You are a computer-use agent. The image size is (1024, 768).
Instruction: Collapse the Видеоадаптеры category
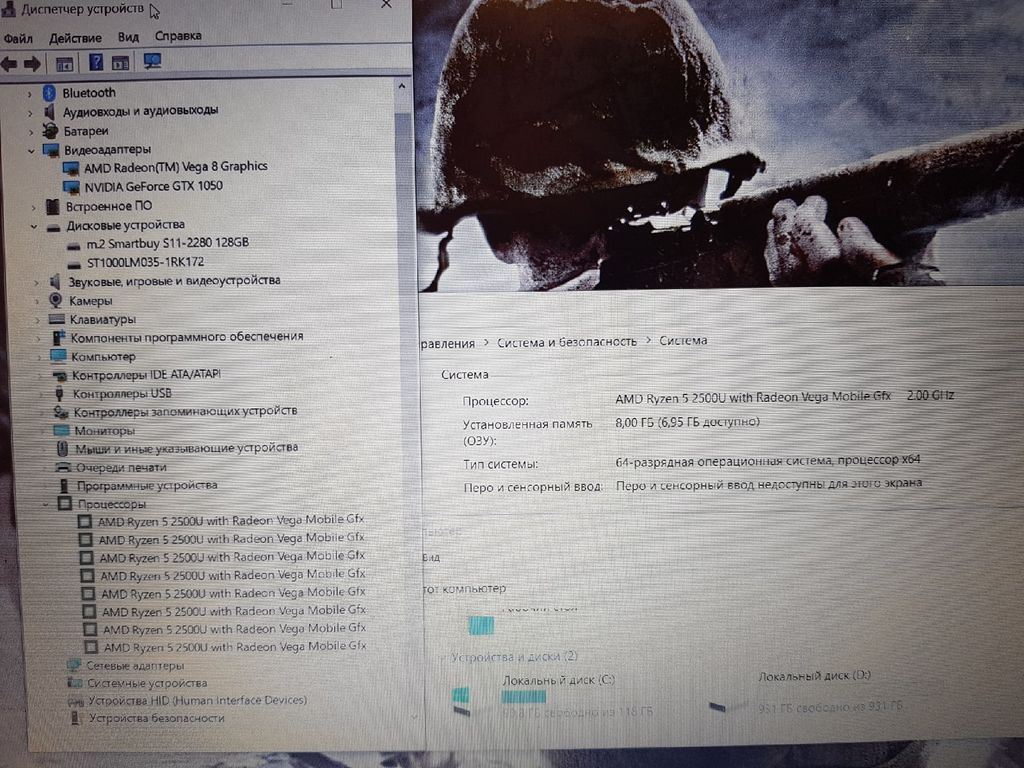(30, 150)
